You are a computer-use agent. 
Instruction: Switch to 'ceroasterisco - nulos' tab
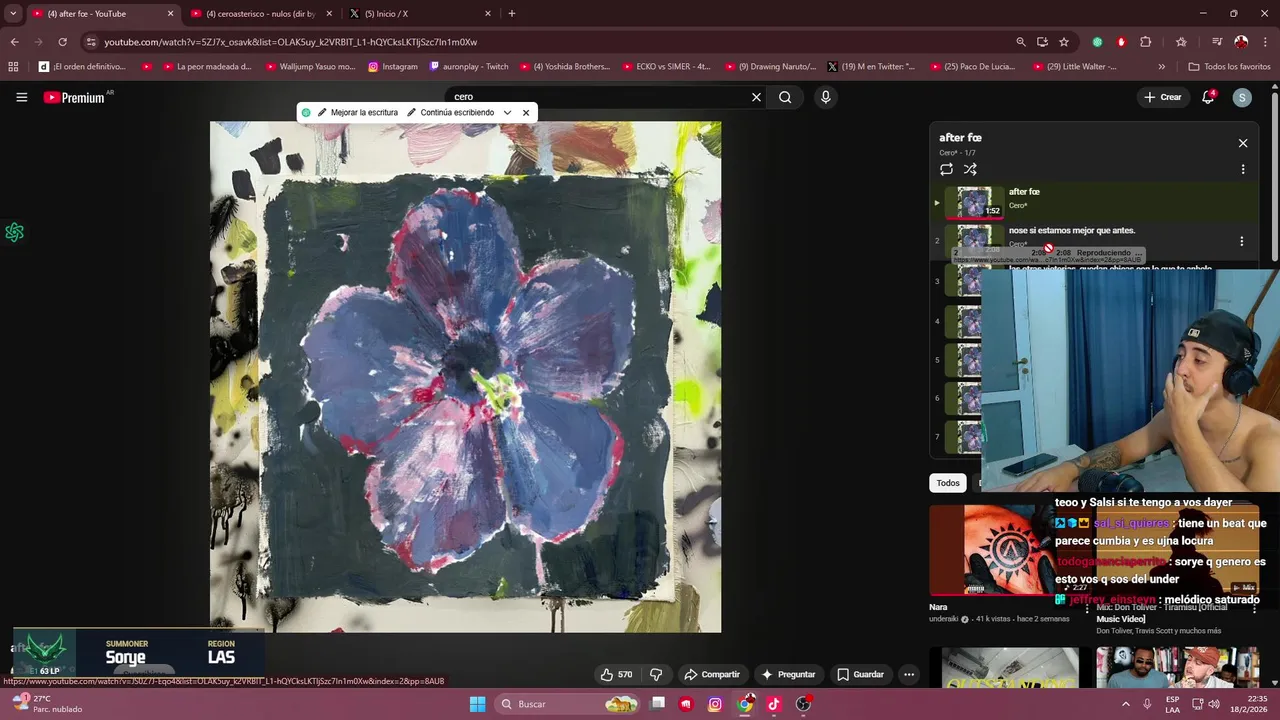(x=260, y=13)
